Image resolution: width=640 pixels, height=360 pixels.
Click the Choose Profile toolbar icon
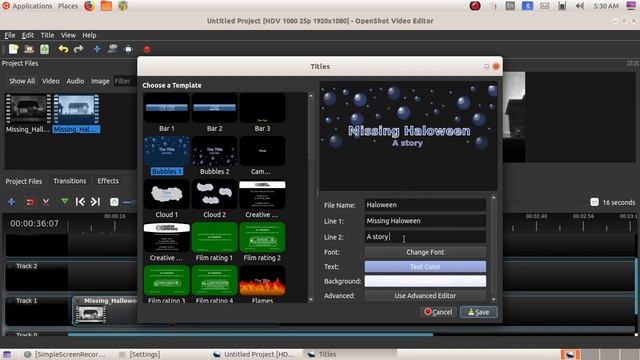(x=113, y=49)
